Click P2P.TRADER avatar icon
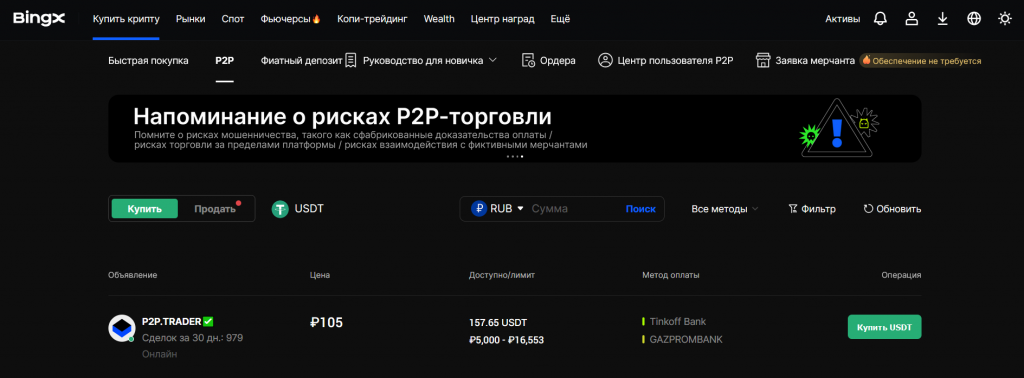Viewport: 1024px width, 378px height. pos(121,328)
